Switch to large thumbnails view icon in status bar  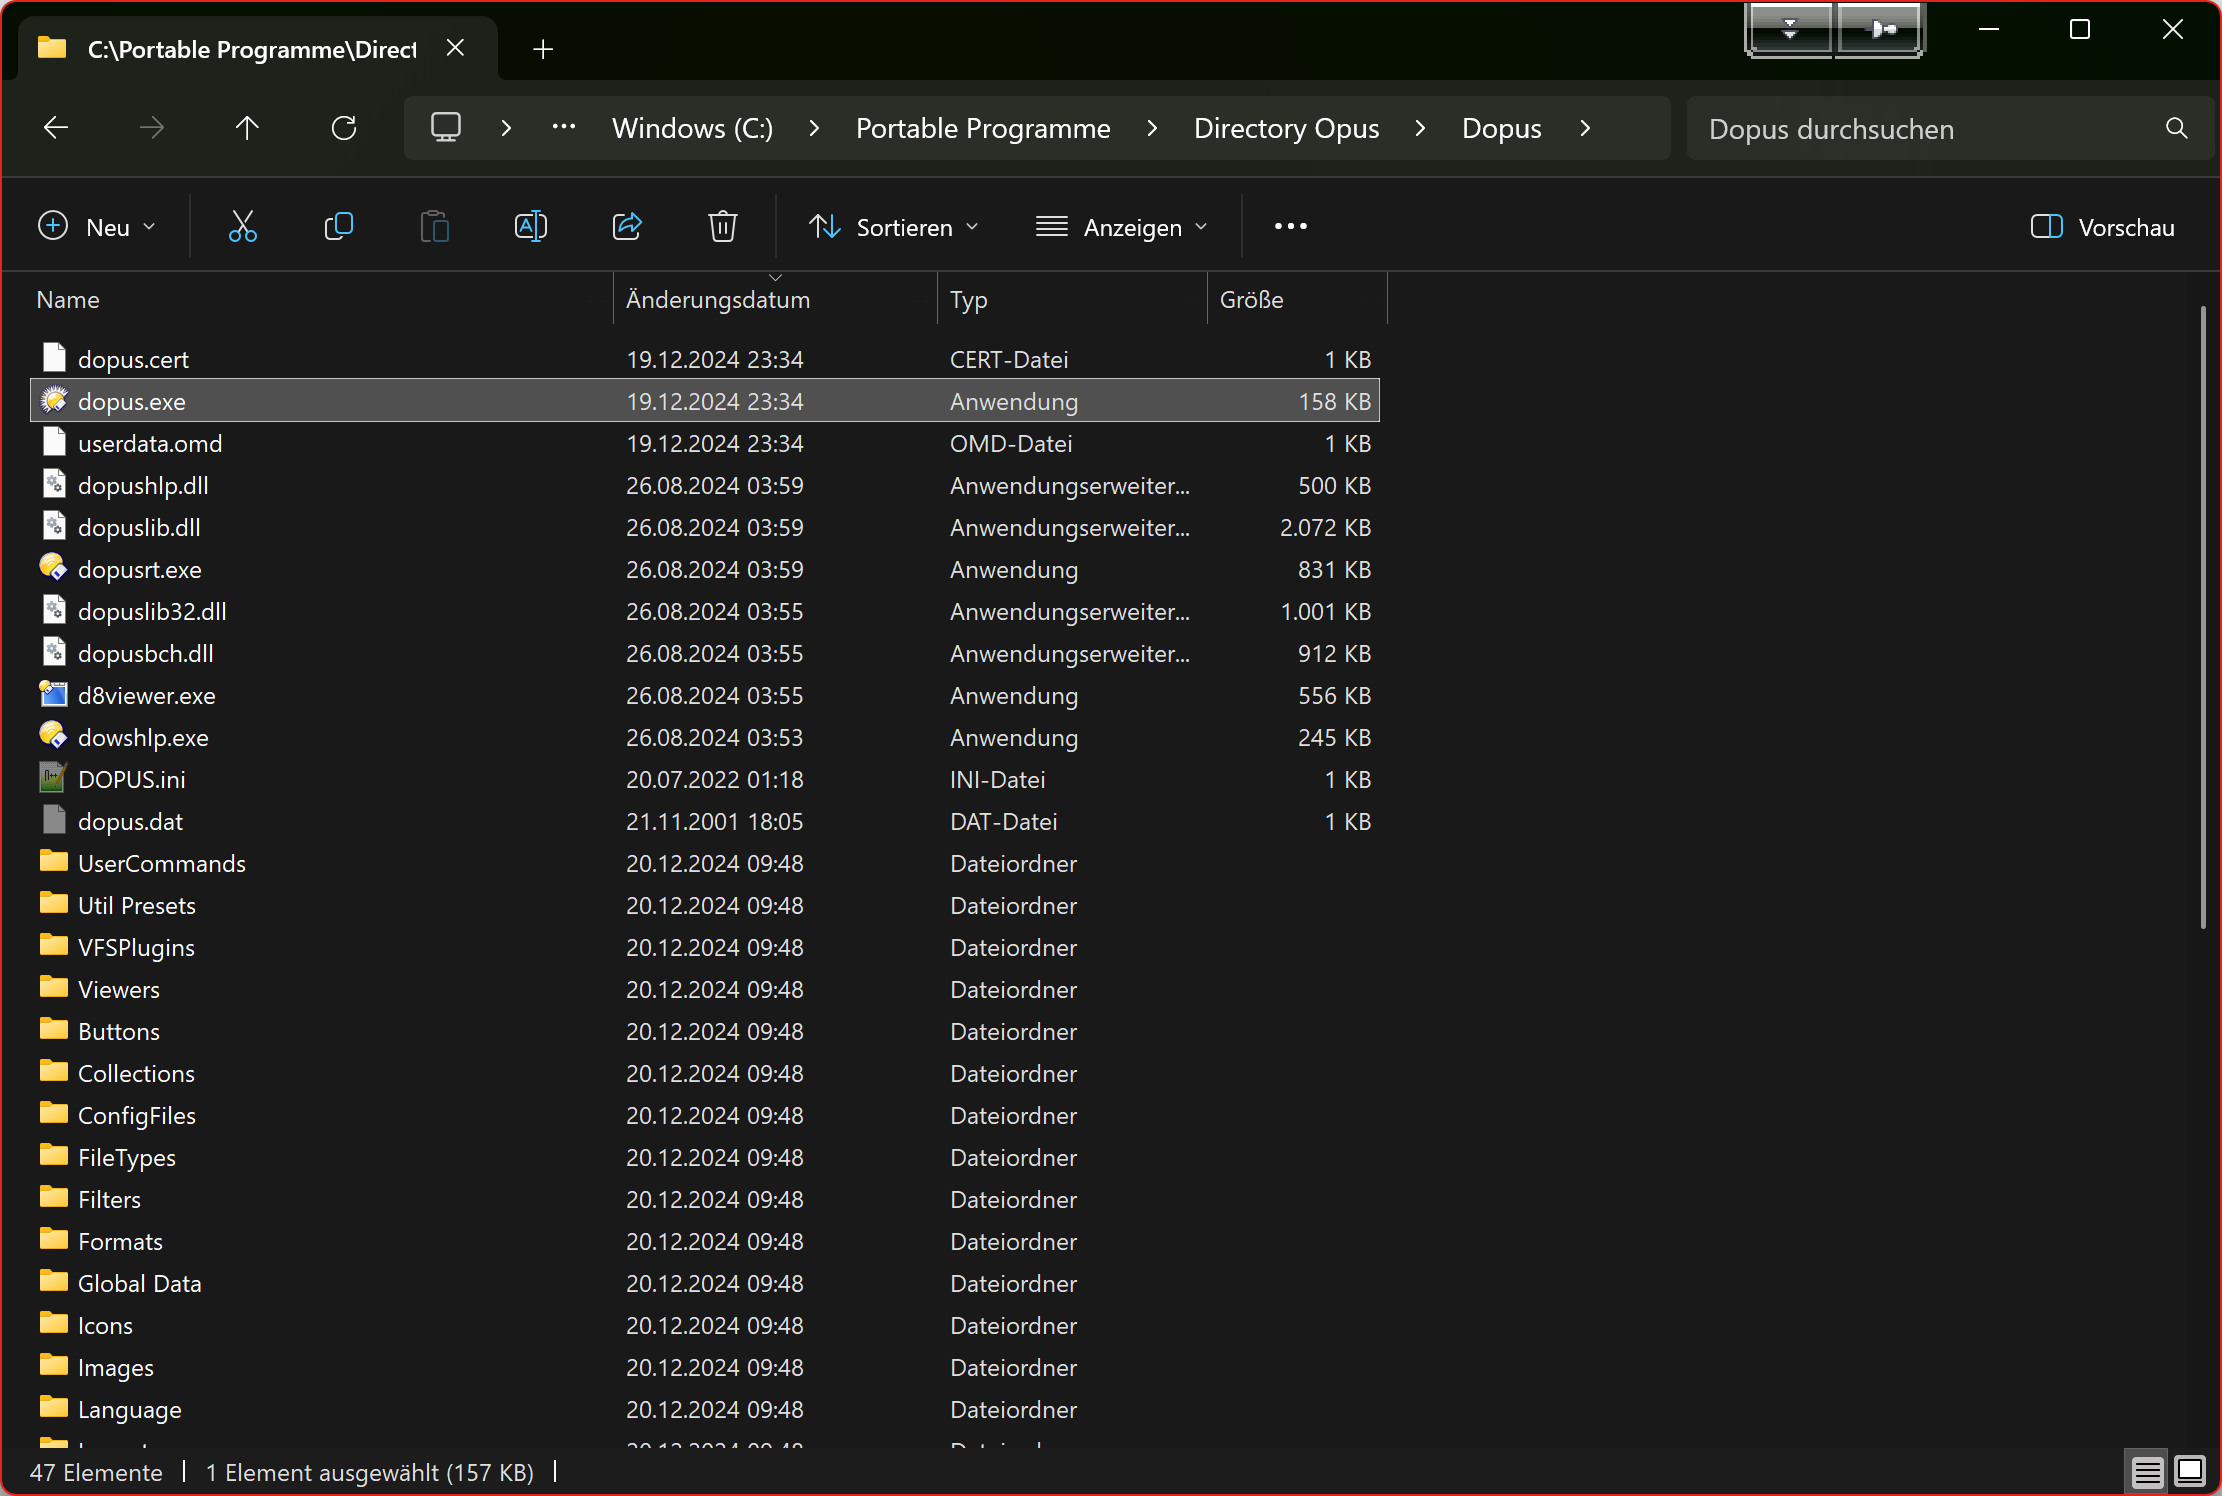point(2190,1472)
